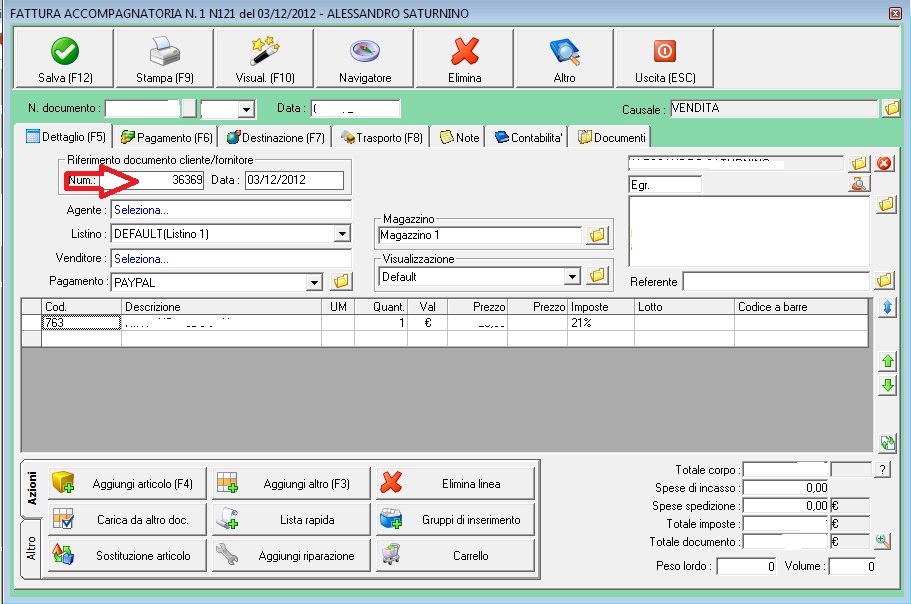Print document with Stampa (F9)
The width and height of the screenshot is (911, 604).
point(164,58)
